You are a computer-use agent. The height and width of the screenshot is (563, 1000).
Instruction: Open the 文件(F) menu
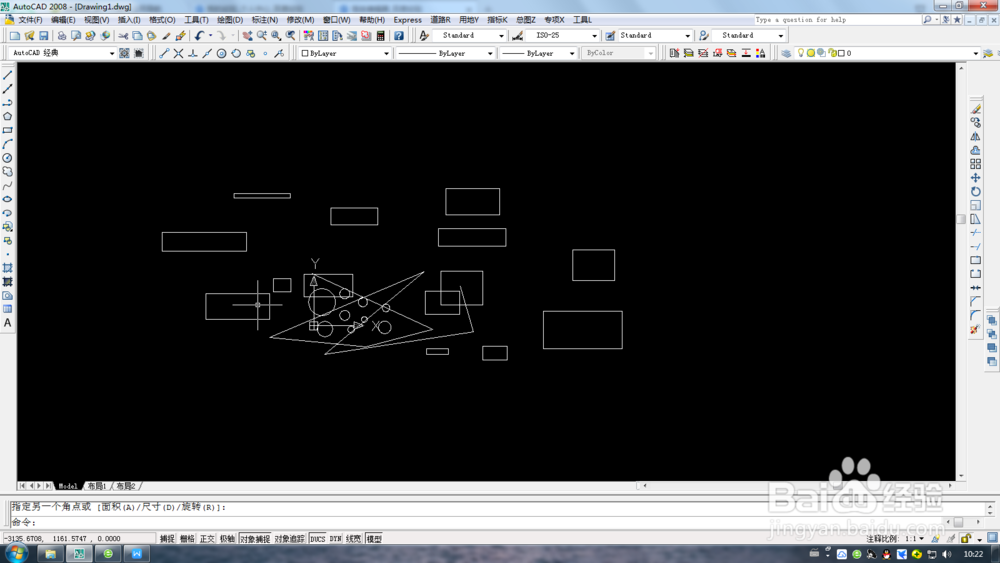coord(30,20)
